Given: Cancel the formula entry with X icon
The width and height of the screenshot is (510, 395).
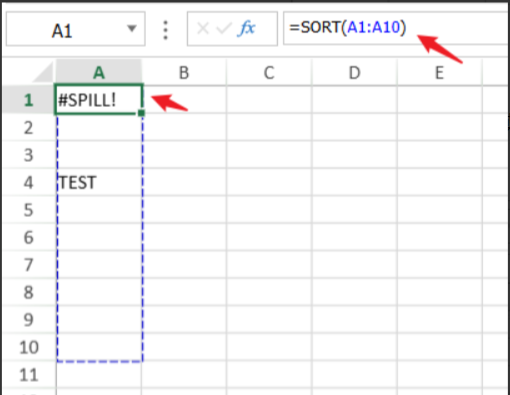Looking at the screenshot, I should 203,28.
